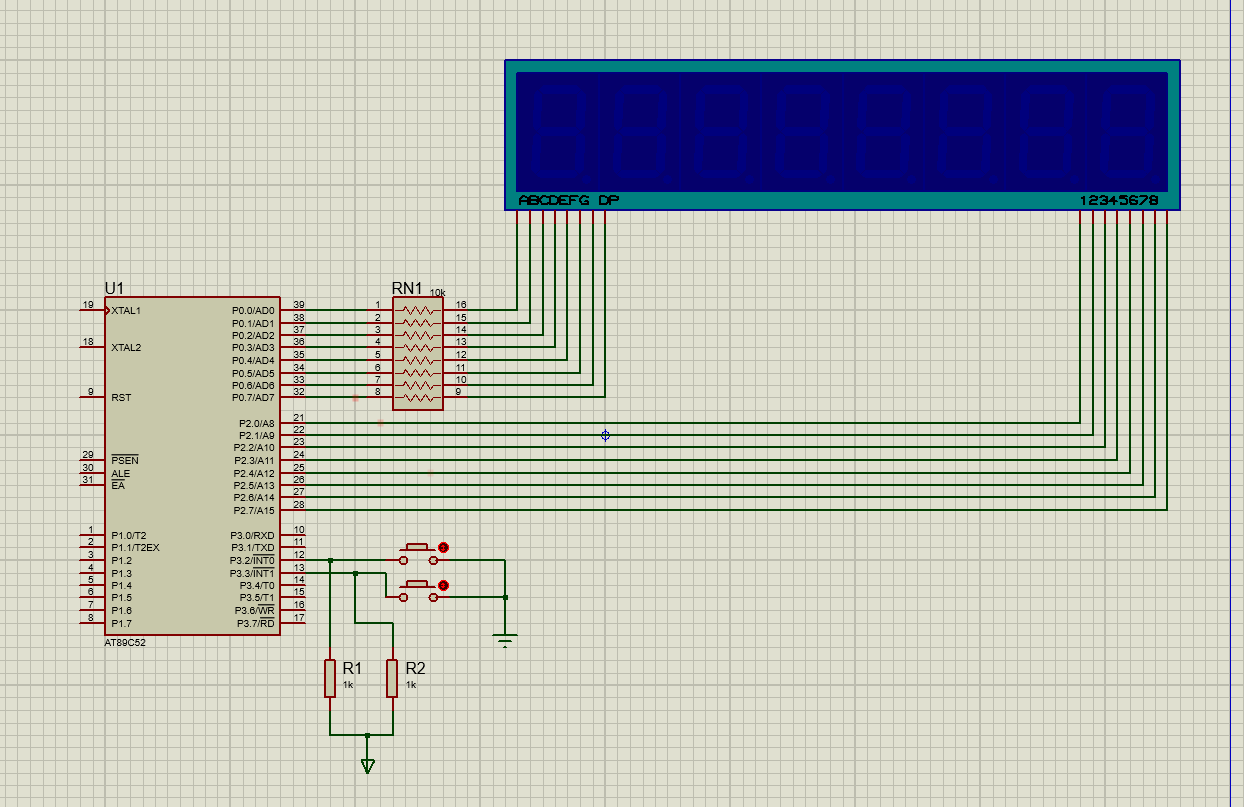
Task: Click the P3.1/TXD pin label
Action: [253, 548]
